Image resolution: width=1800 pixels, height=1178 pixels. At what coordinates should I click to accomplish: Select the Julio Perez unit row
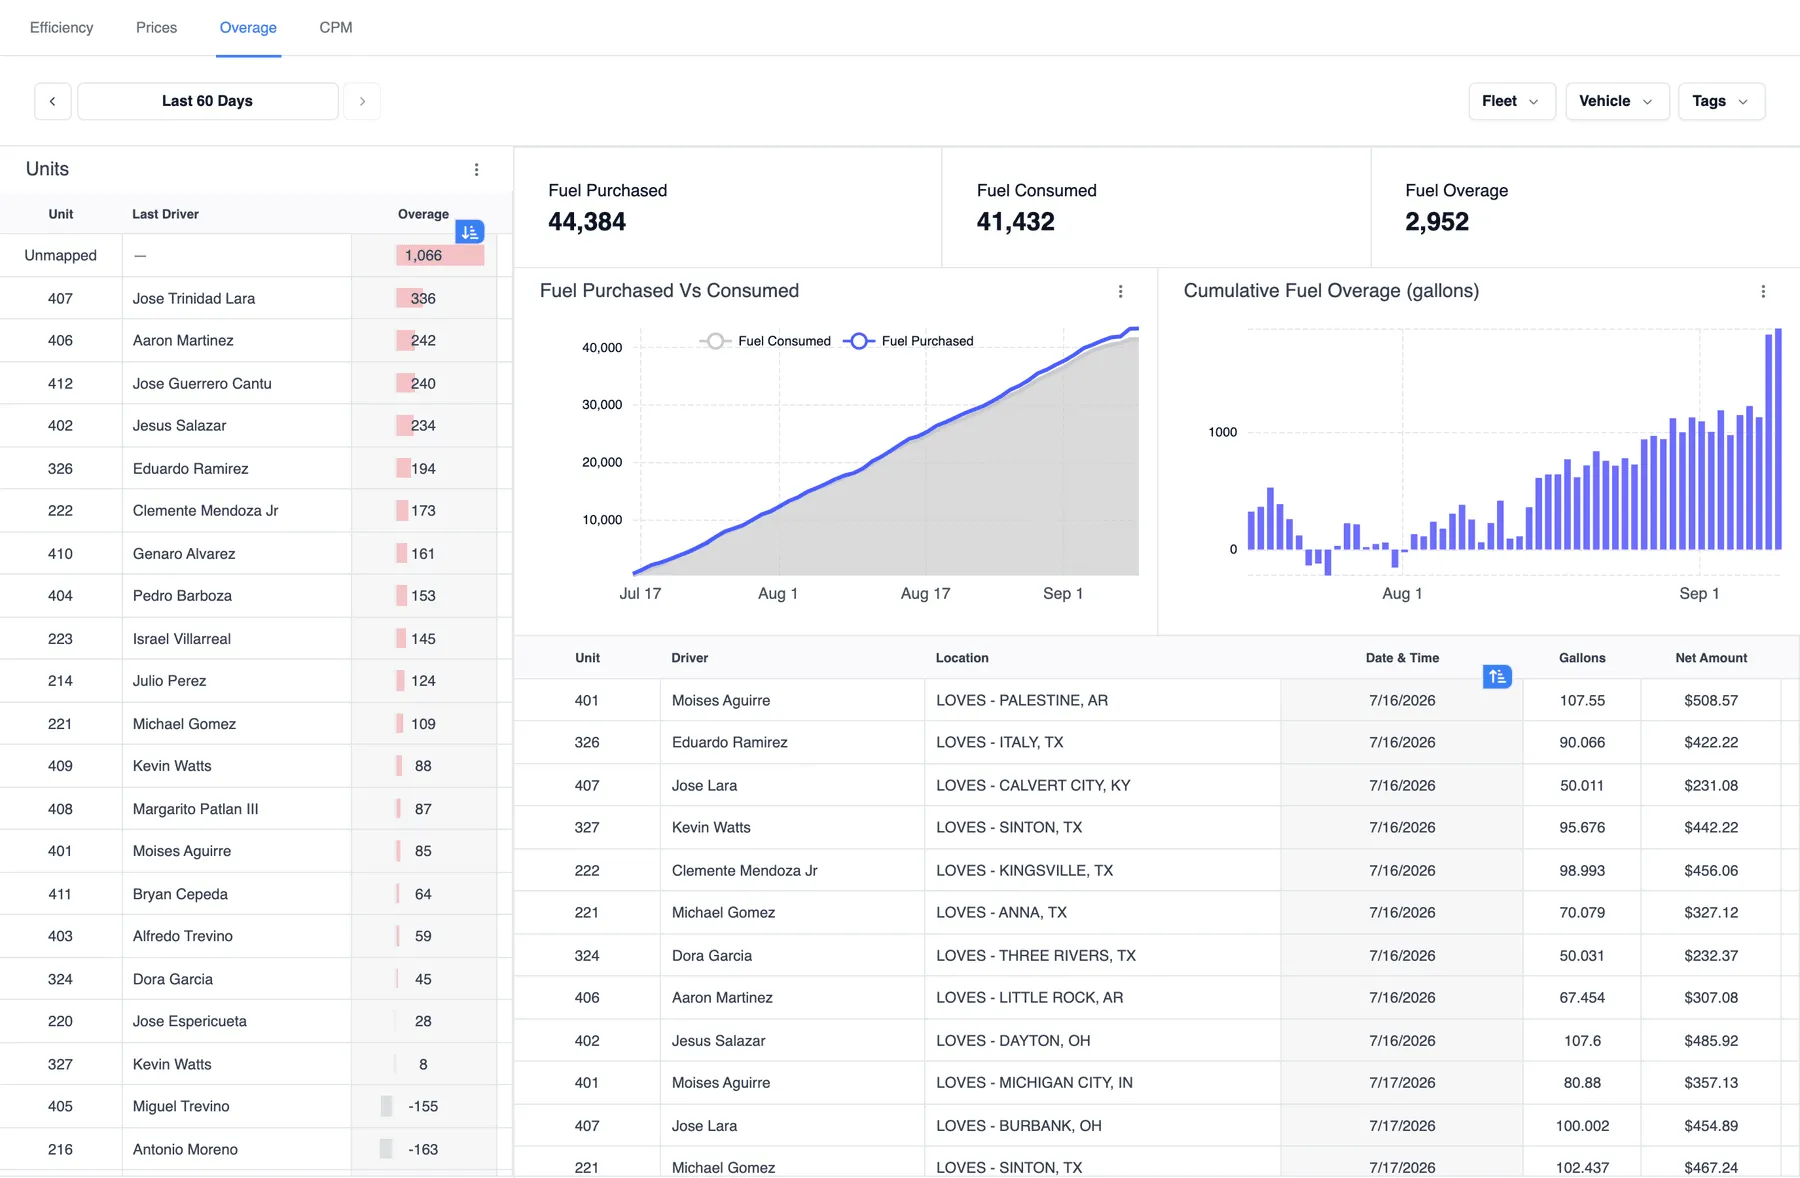pyautogui.click(x=256, y=681)
